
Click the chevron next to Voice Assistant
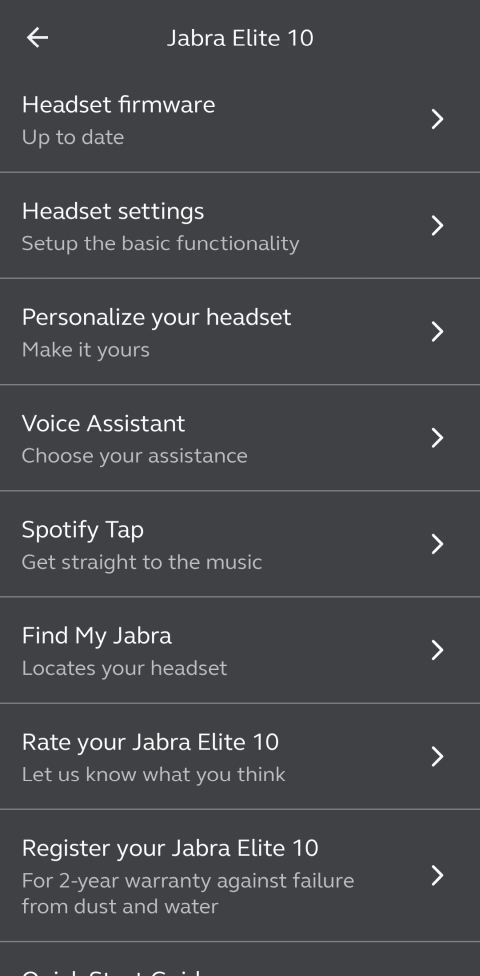tap(438, 438)
